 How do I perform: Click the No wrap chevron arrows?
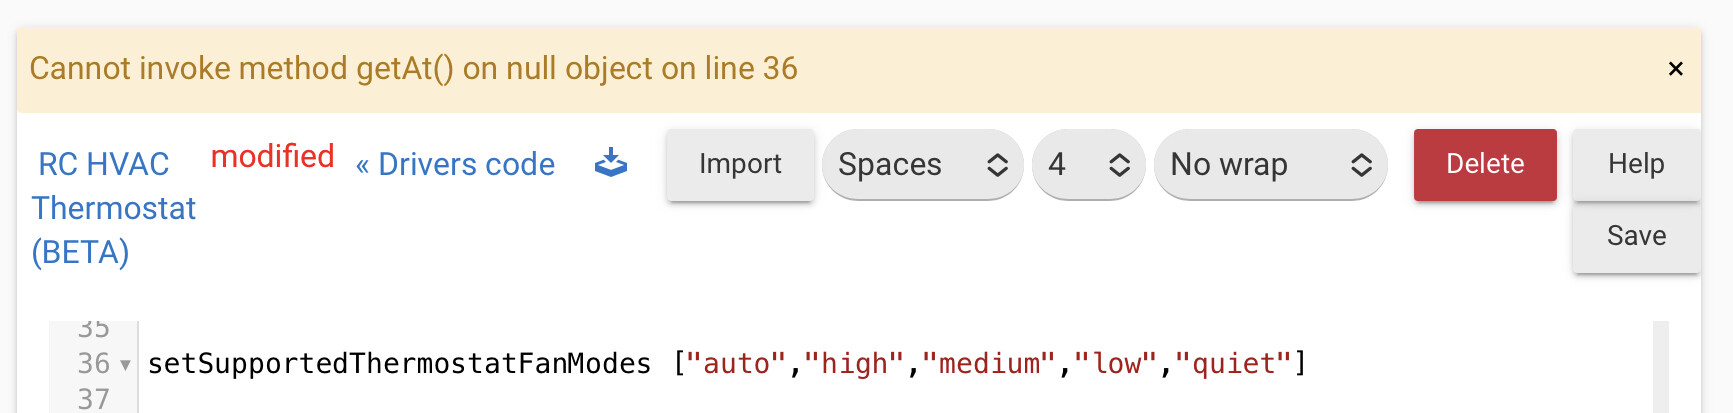point(1361,165)
